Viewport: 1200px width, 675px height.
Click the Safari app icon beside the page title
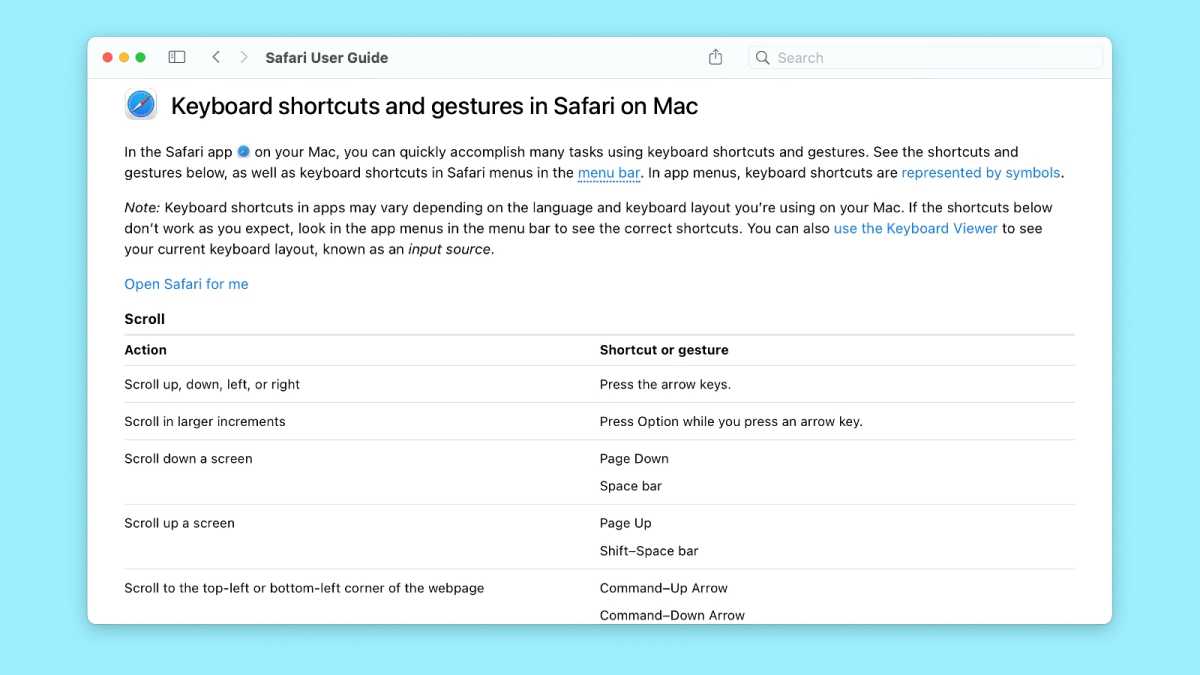(x=140, y=104)
